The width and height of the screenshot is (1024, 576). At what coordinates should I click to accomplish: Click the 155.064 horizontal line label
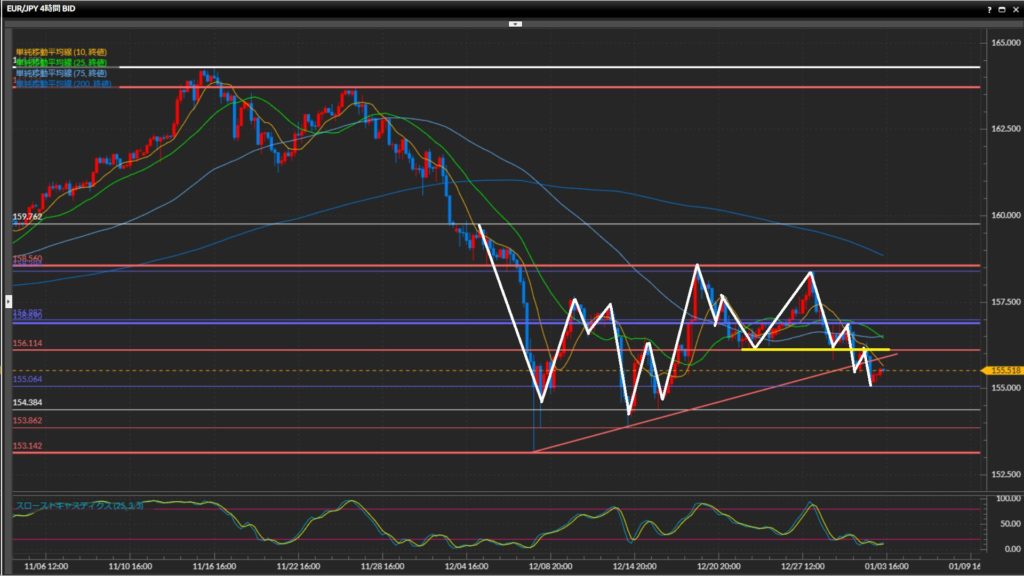pyautogui.click(x=27, y=379)
